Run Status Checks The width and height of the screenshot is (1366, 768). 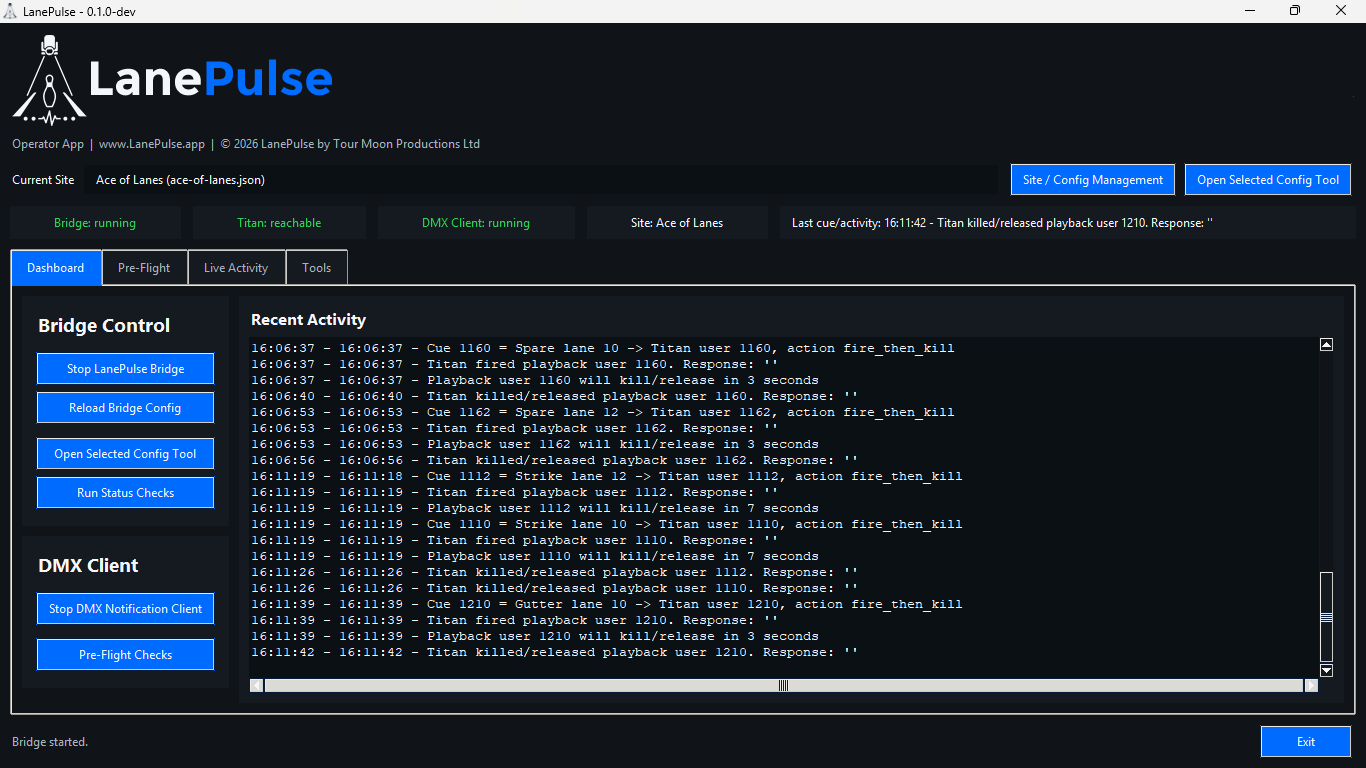tap(126, 493)
